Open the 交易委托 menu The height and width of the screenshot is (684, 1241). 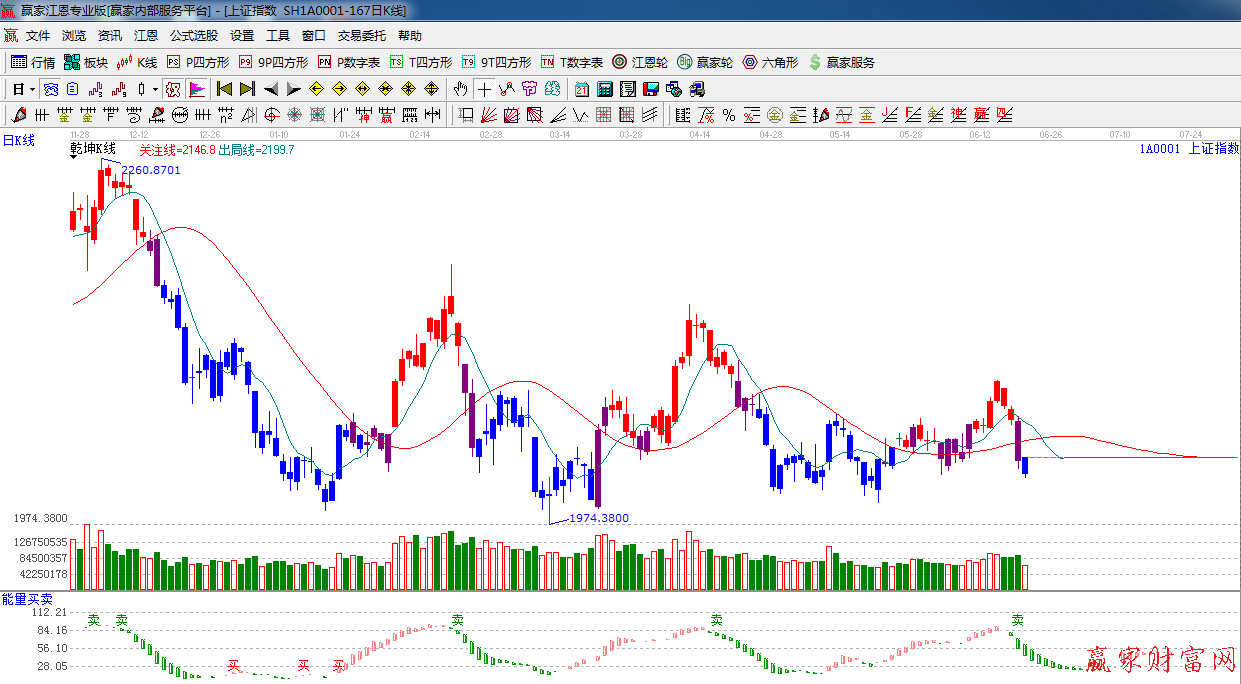click(361, 36)
